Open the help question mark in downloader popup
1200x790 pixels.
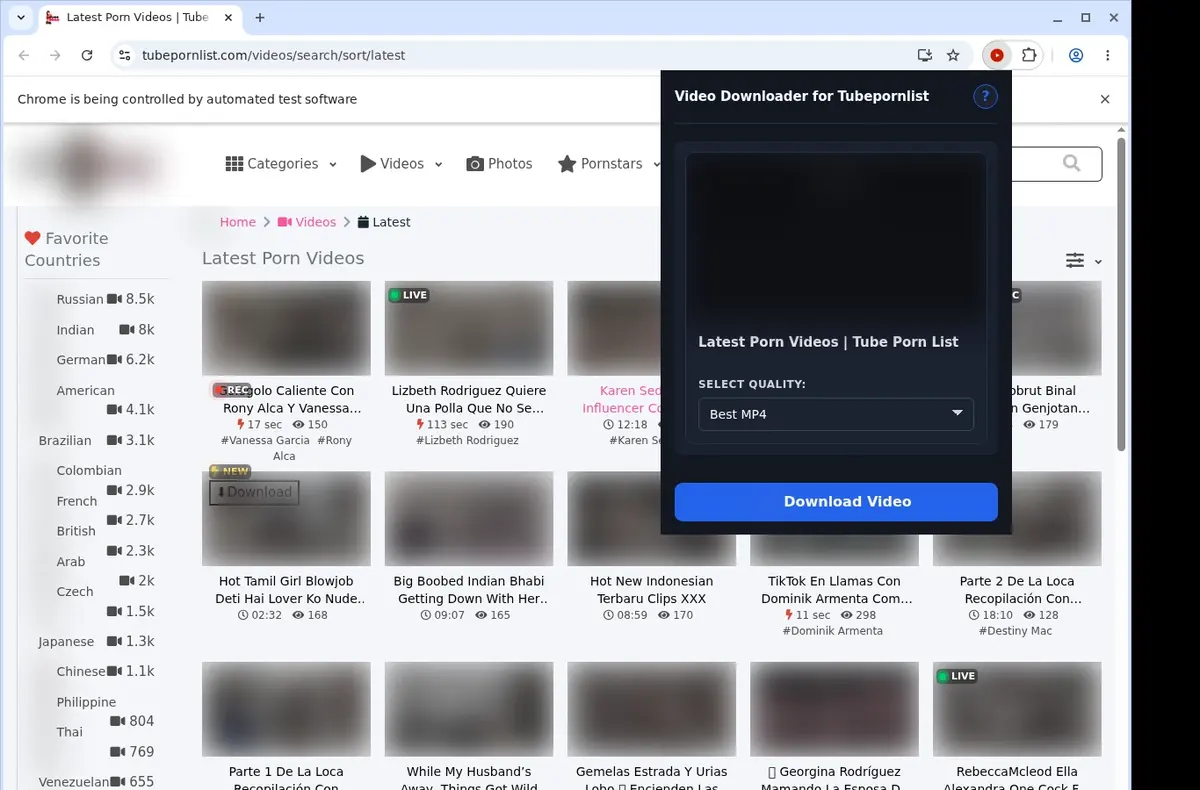985,96
